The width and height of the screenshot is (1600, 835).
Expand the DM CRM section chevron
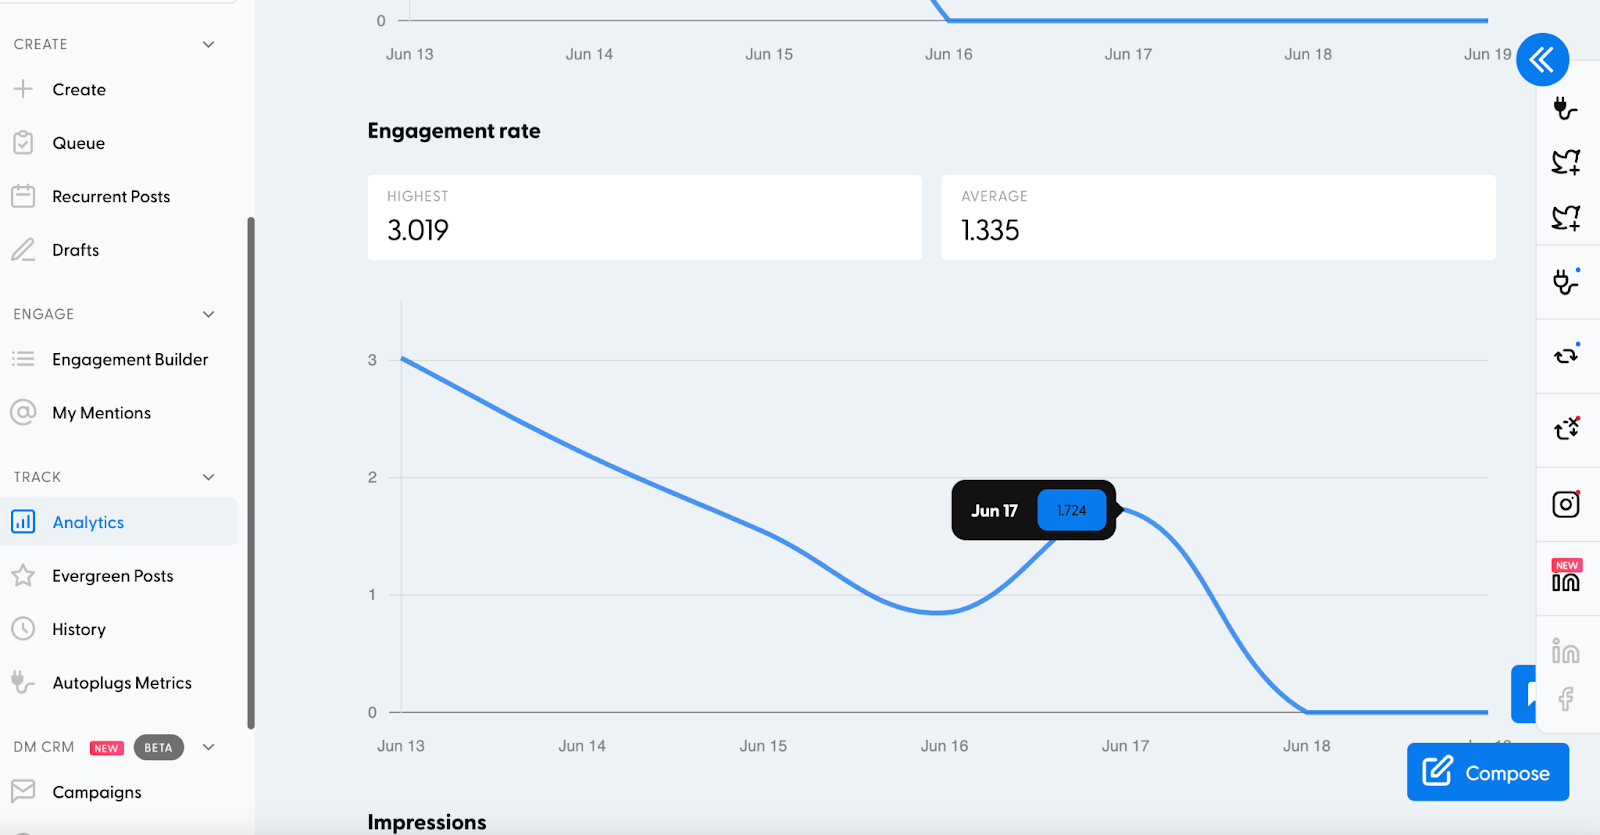[208, 747]
